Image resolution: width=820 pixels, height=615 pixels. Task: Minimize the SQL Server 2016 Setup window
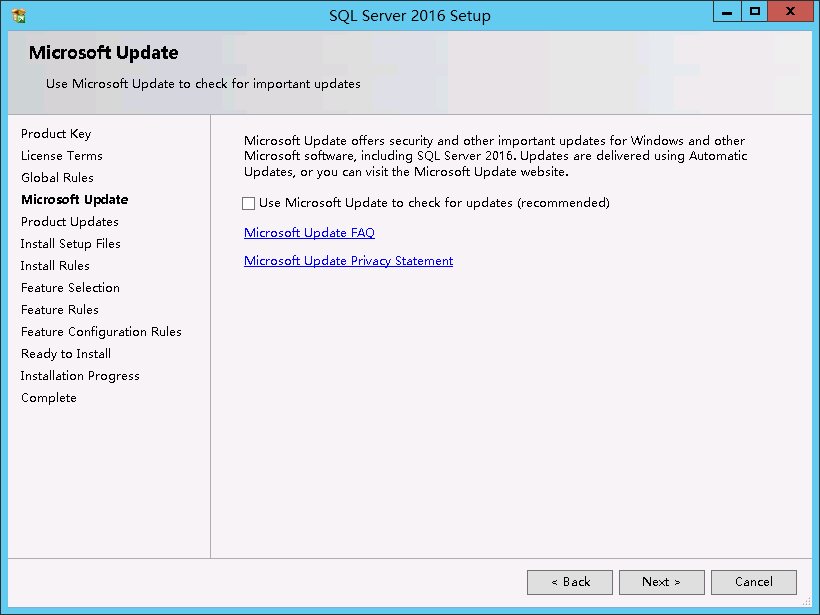[727, 12]
